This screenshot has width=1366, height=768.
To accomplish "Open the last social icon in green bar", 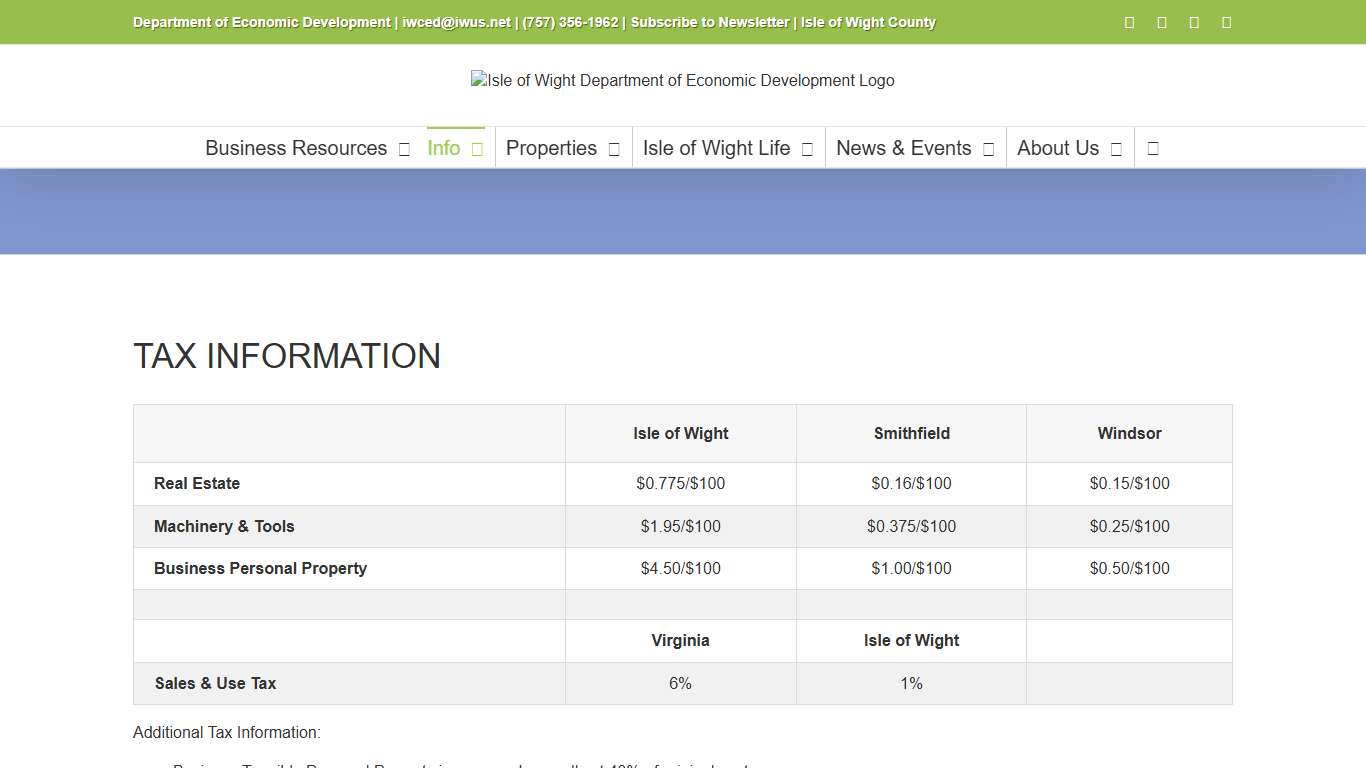I will click(1225, 22).
